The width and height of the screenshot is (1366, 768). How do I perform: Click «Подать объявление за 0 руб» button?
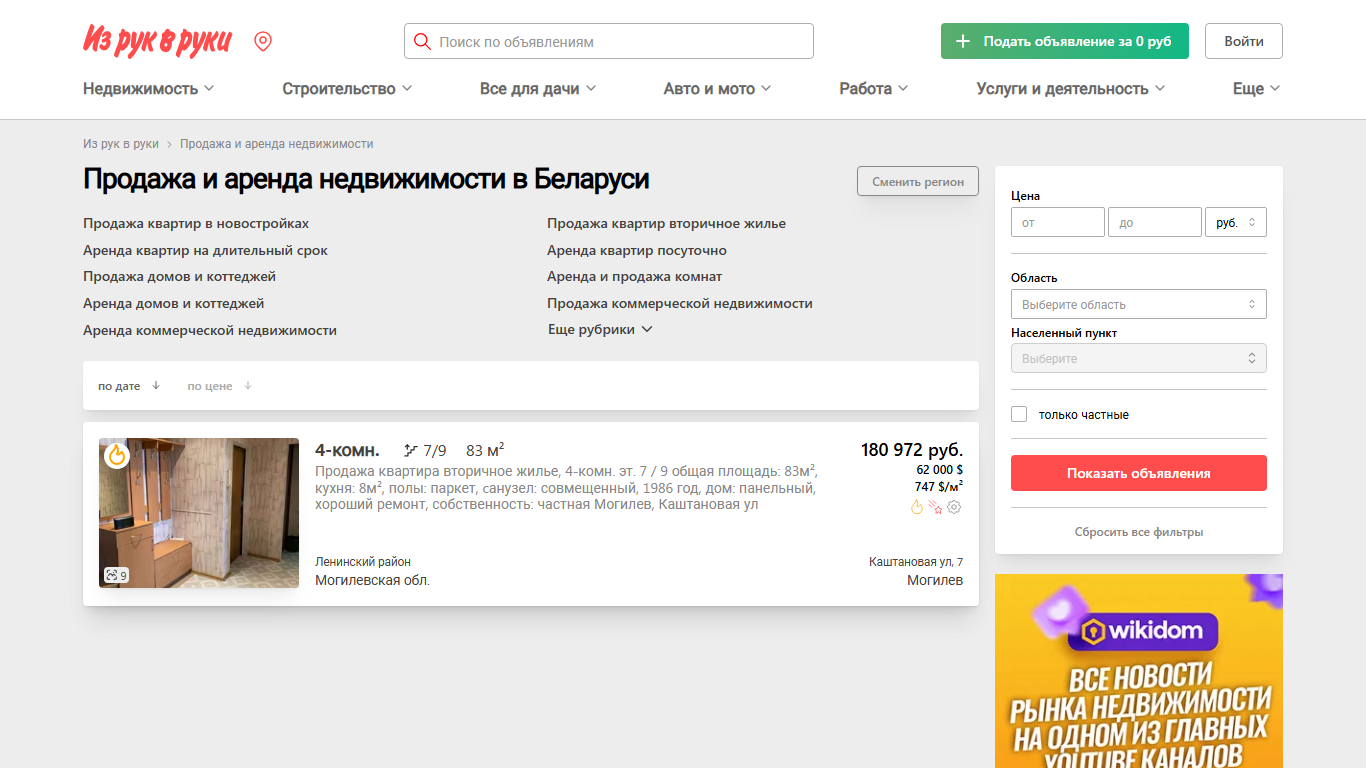pos(1065,41)
